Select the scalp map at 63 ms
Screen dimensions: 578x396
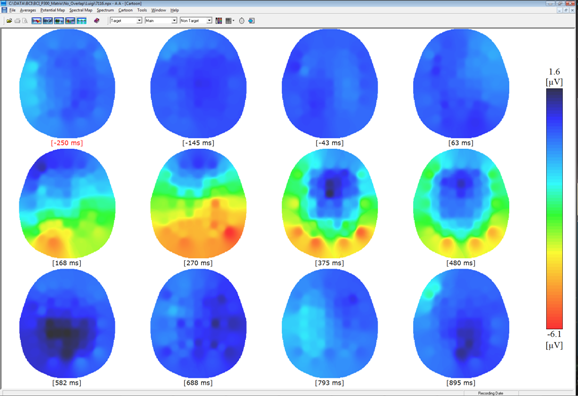(461, 84)
